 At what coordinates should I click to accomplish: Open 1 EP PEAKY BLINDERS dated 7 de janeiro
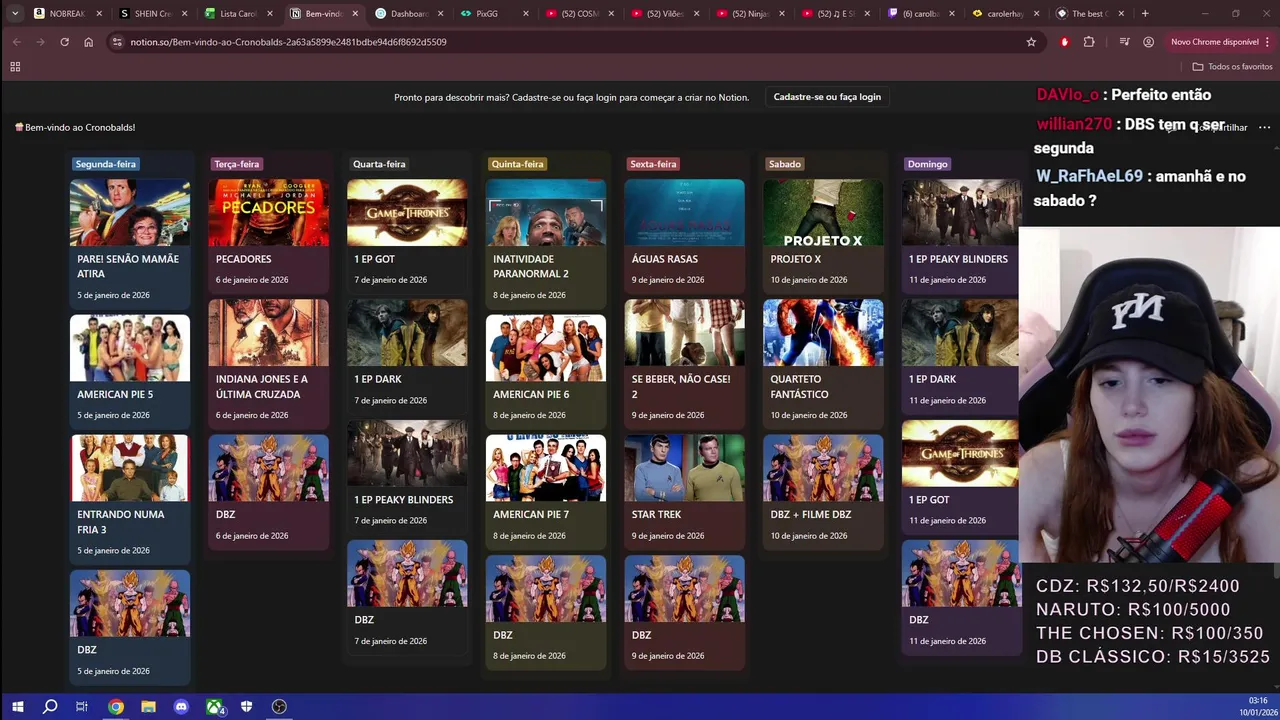407,475
